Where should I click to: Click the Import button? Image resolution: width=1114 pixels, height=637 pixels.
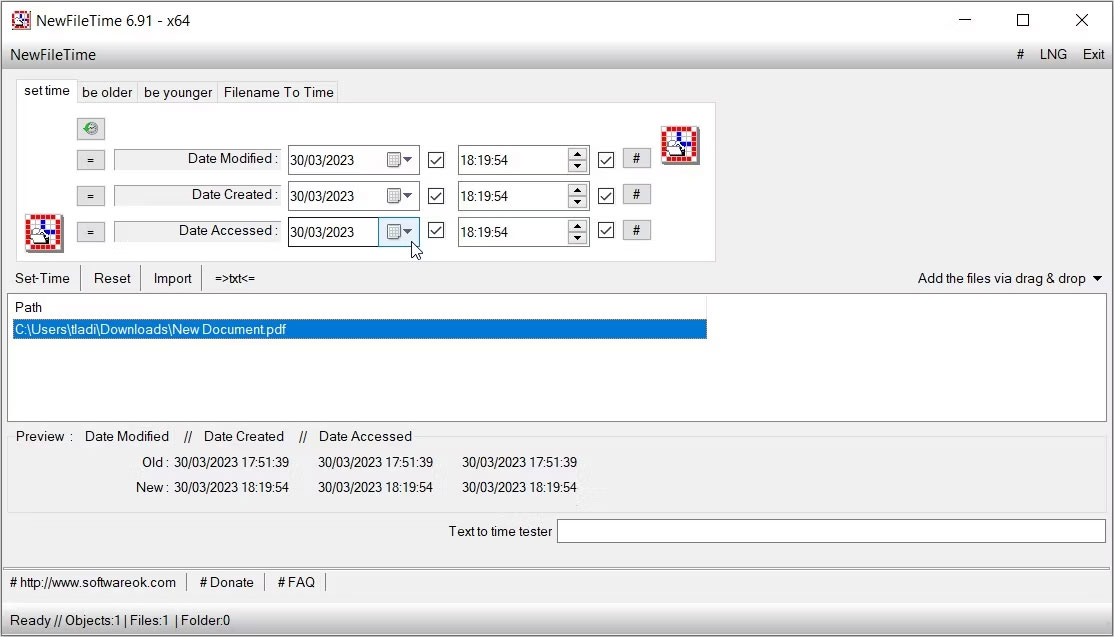click(173, 278)
